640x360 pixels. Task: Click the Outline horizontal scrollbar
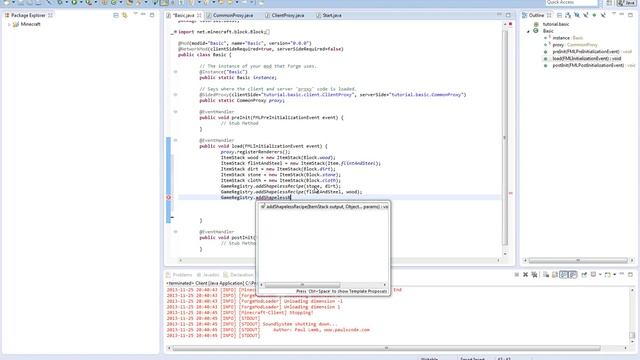(x=578, y=260)
